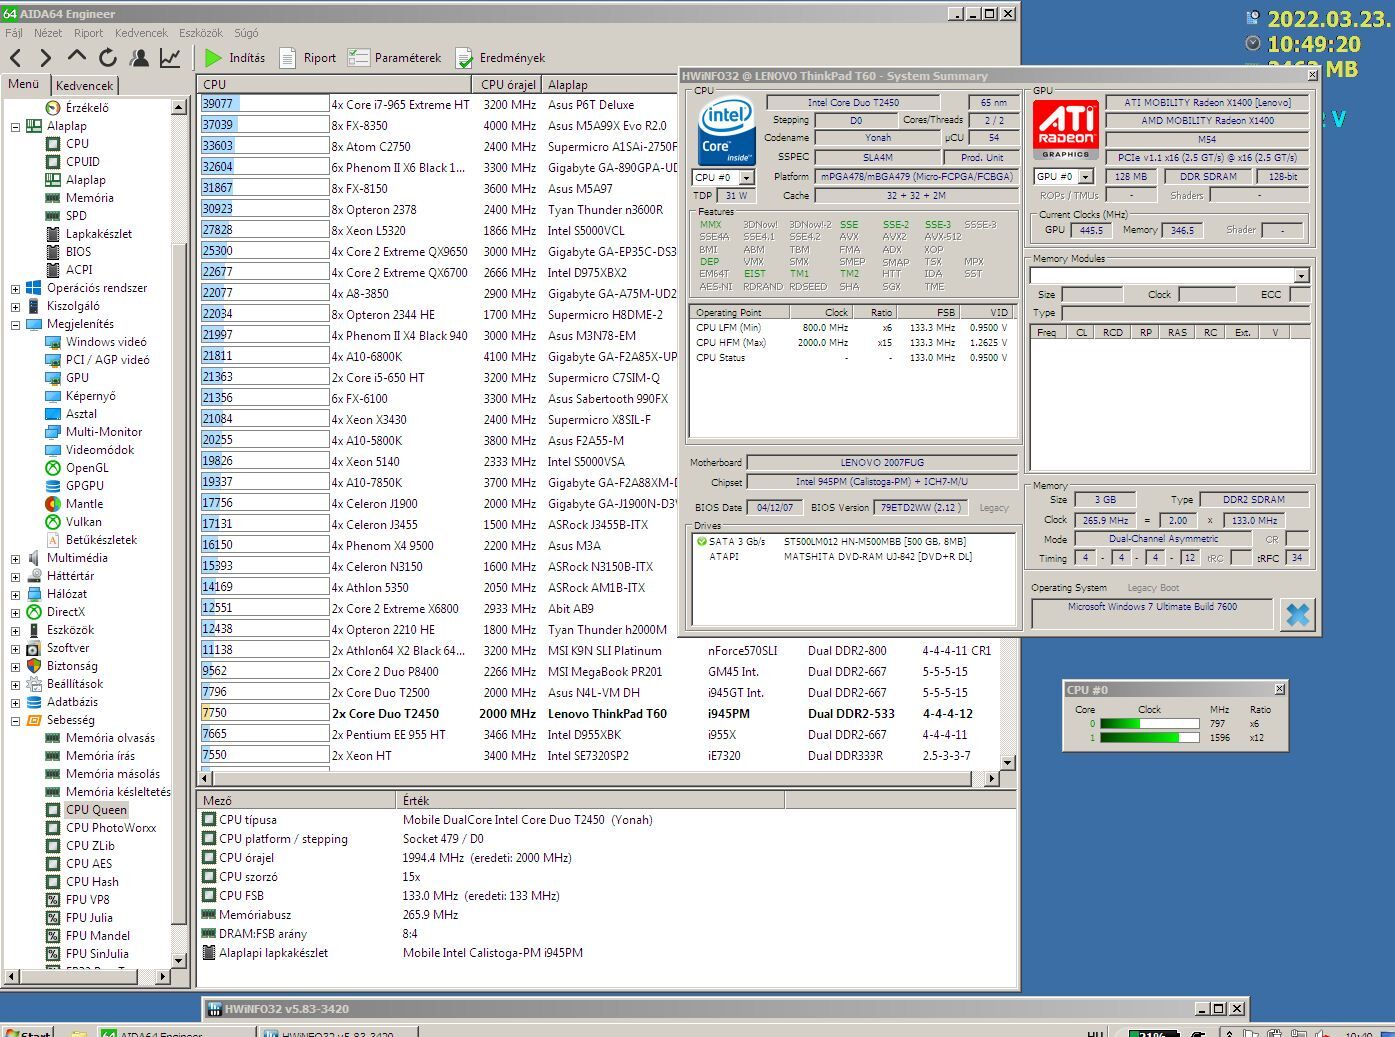Collapse the Alaplap tree node
The image size is (1395, 1037).
(15, 126)
